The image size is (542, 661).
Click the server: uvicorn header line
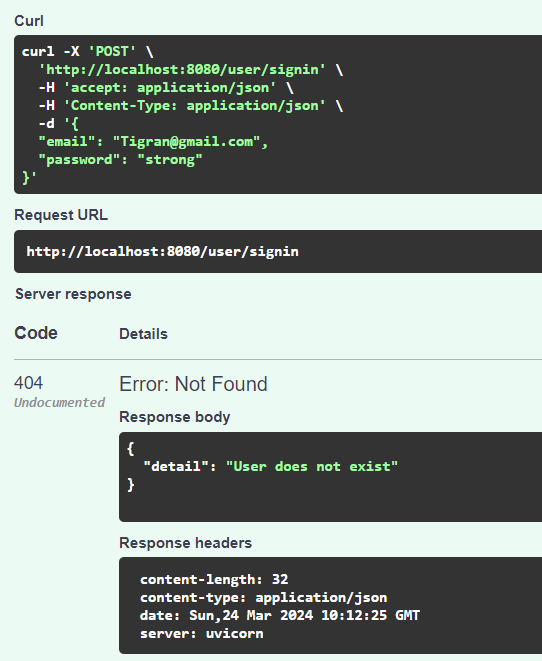click(201, 634)
